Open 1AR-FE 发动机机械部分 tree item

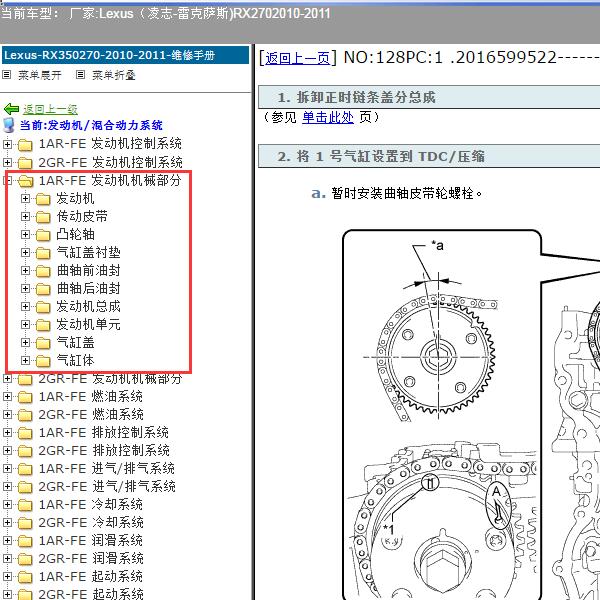[110, 180]
